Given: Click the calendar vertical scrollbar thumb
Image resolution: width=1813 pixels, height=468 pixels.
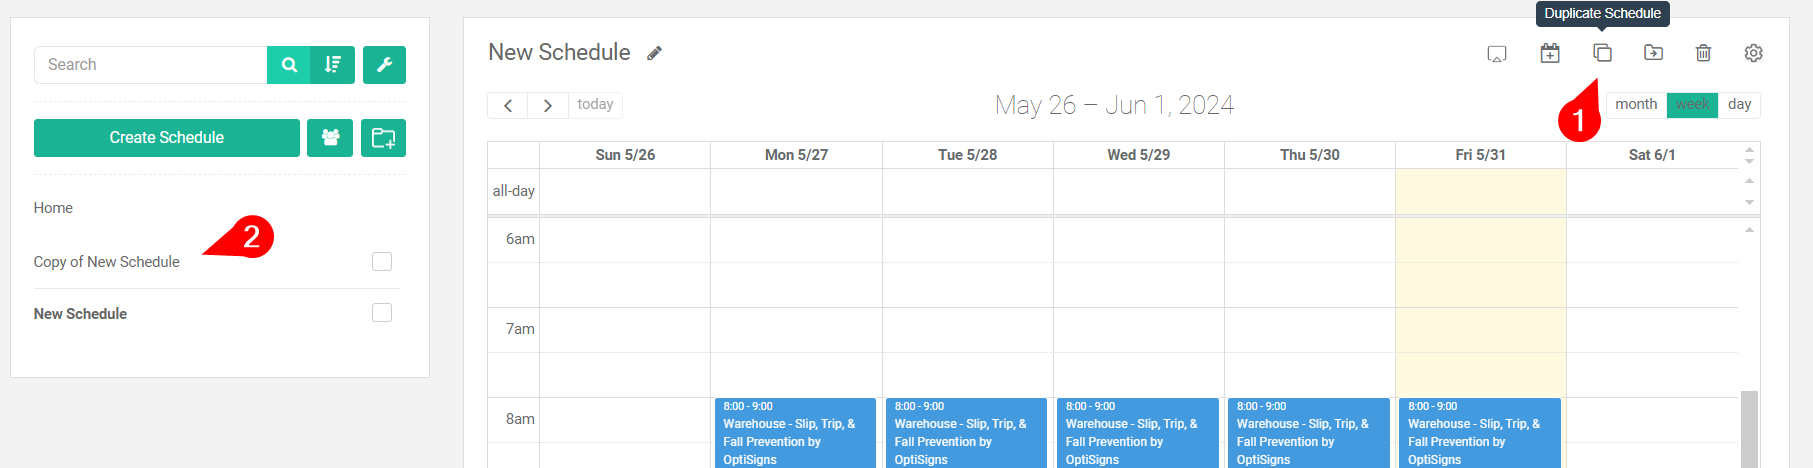Looking at the screenshot, I should pyautogui.click(x=1749, y=429).
